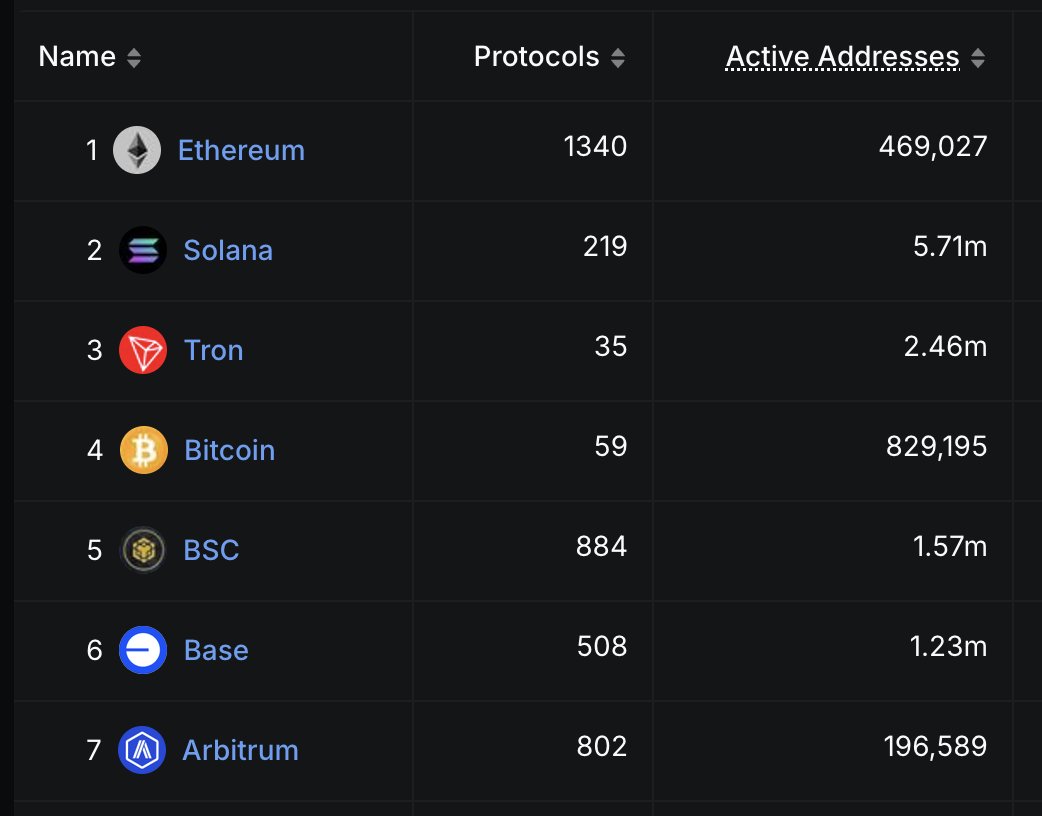
Task: Click rank number 3 beside Tron
Action: click(x=94, y=350)
